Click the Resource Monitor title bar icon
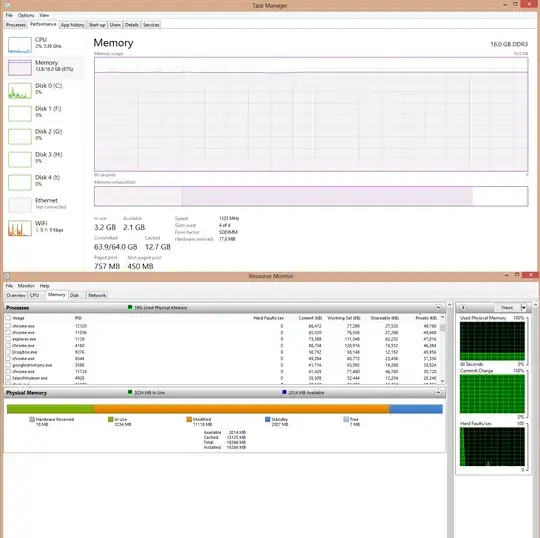This screenshot has height=538, width=540. click(7, 276)
